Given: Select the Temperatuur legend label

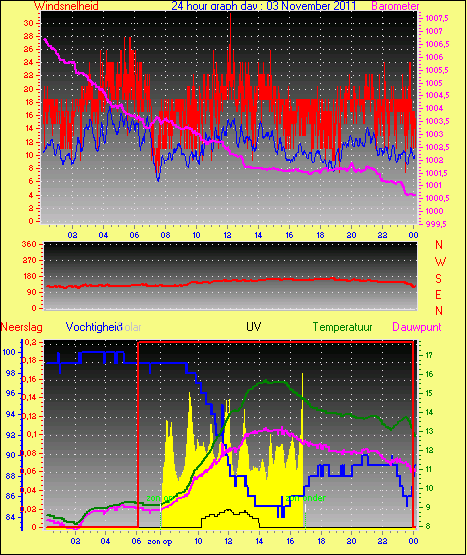Looking at the screenshot, I should 342,327.
